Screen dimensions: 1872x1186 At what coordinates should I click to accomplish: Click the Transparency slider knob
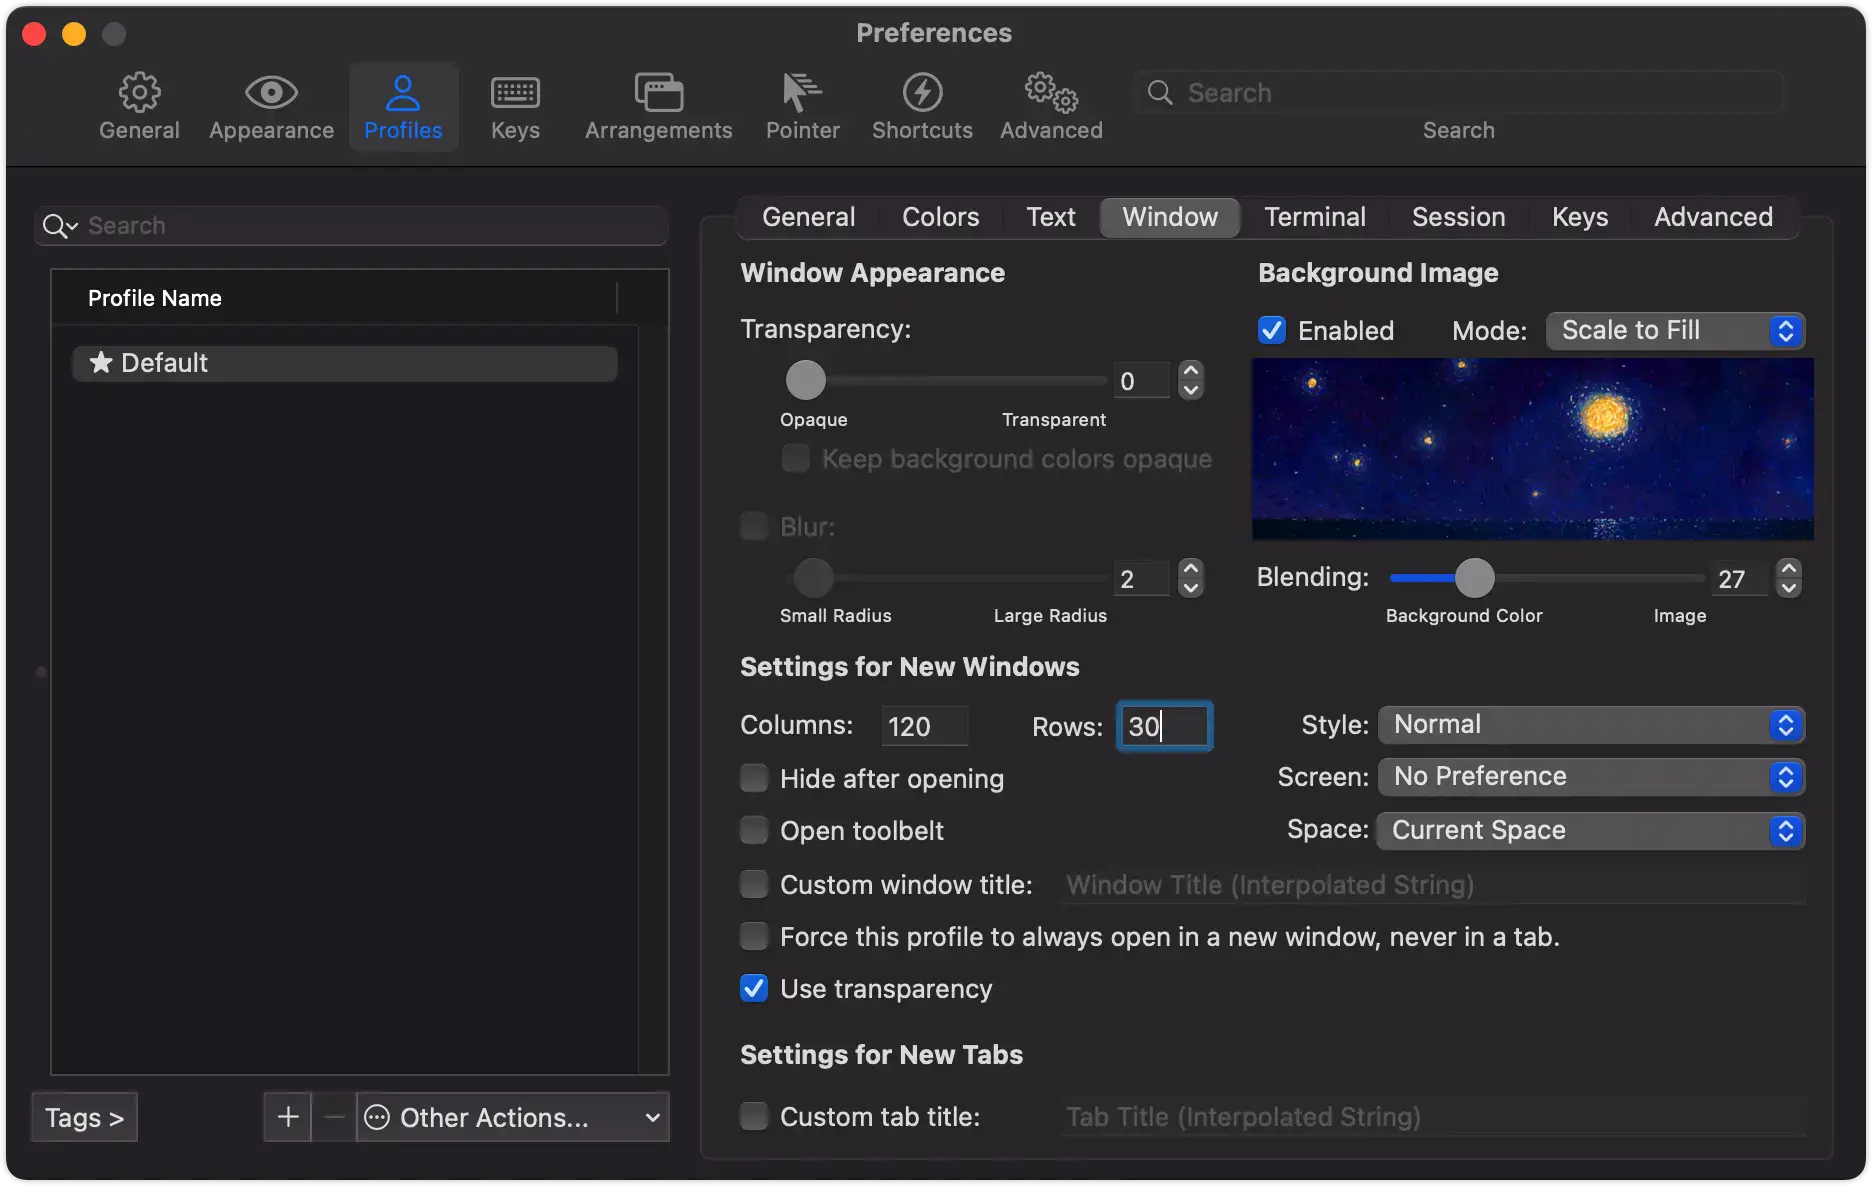pos(806,380)
